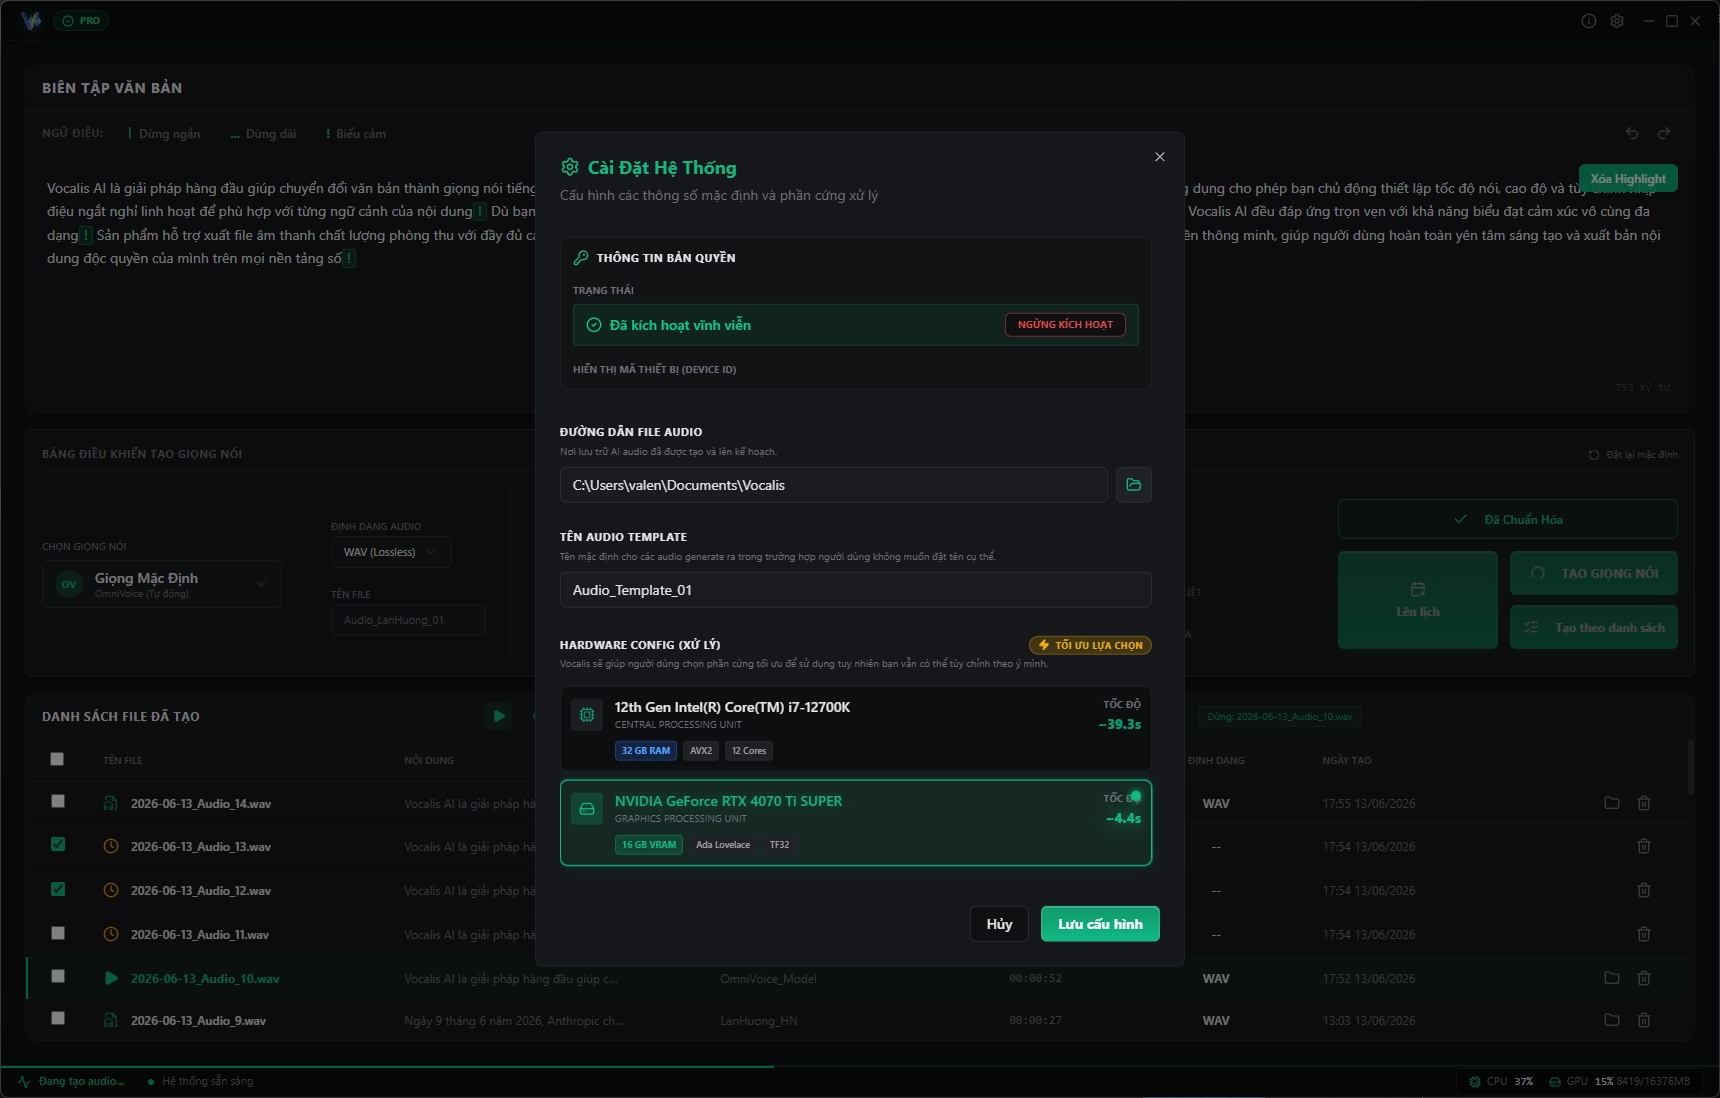Click the Lên lịch schedule button
This screenshot has height=1098, width=1720.
coord(1418,600)
